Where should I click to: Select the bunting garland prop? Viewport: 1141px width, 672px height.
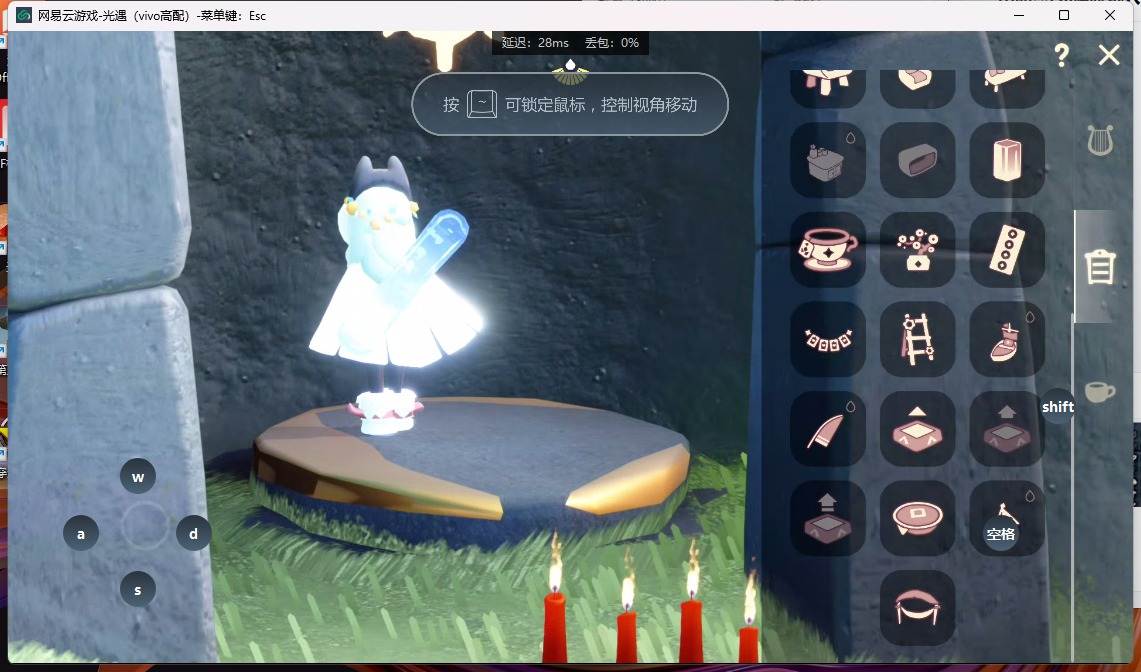tap(827, 339)
